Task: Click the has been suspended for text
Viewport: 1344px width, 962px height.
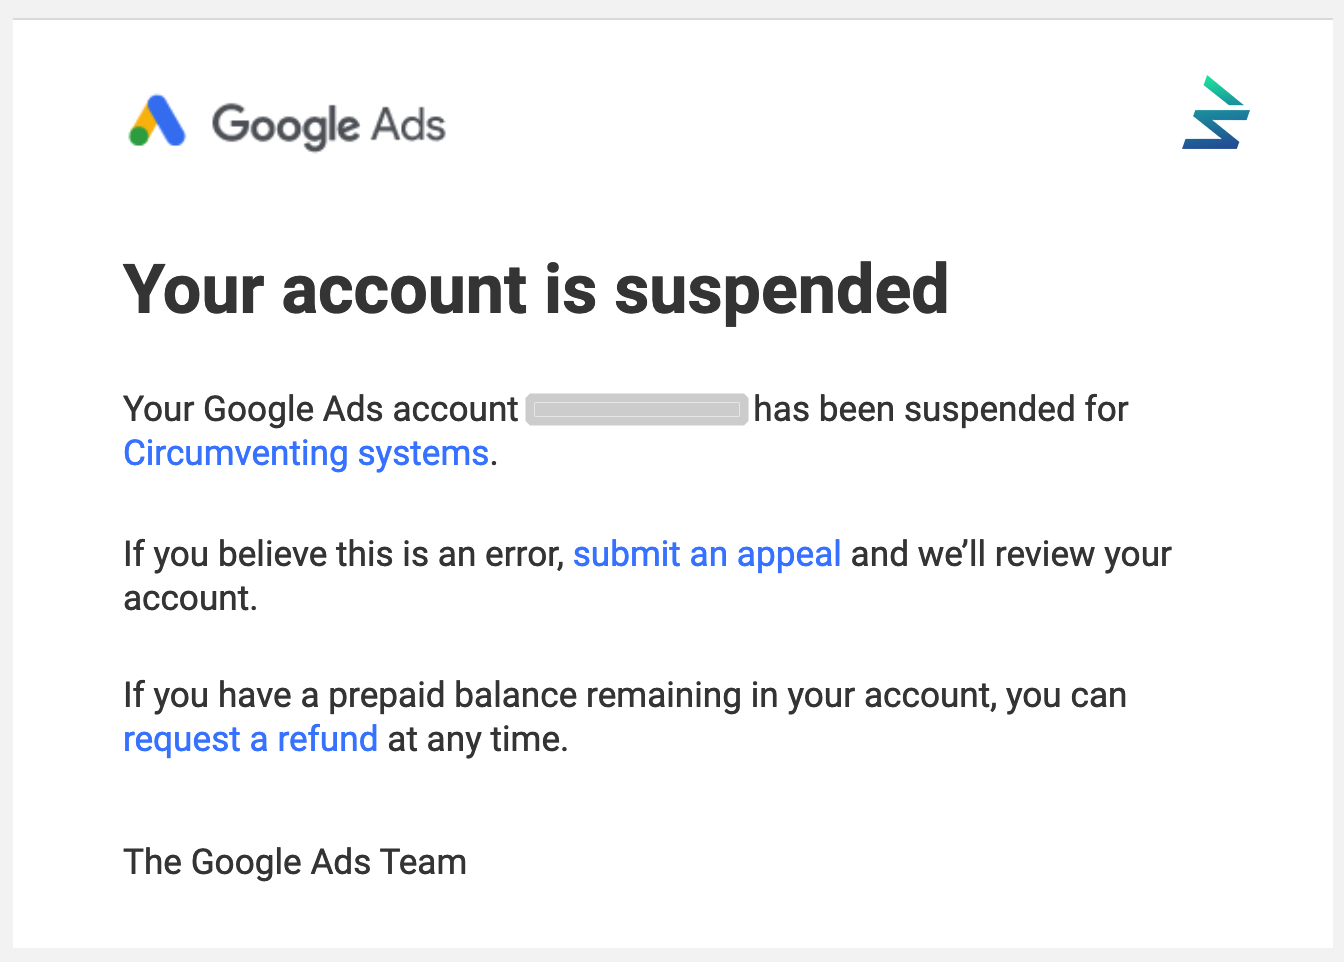Action: point(940,409)
